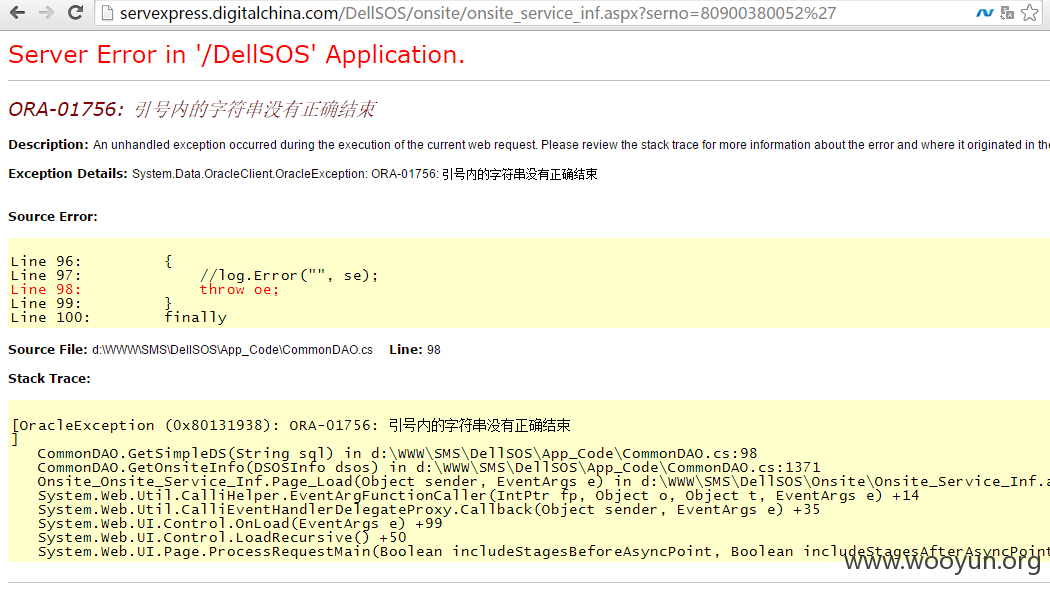Go back to the previous page
This screenshot has width=1050, height=590.
coord(17,12)
